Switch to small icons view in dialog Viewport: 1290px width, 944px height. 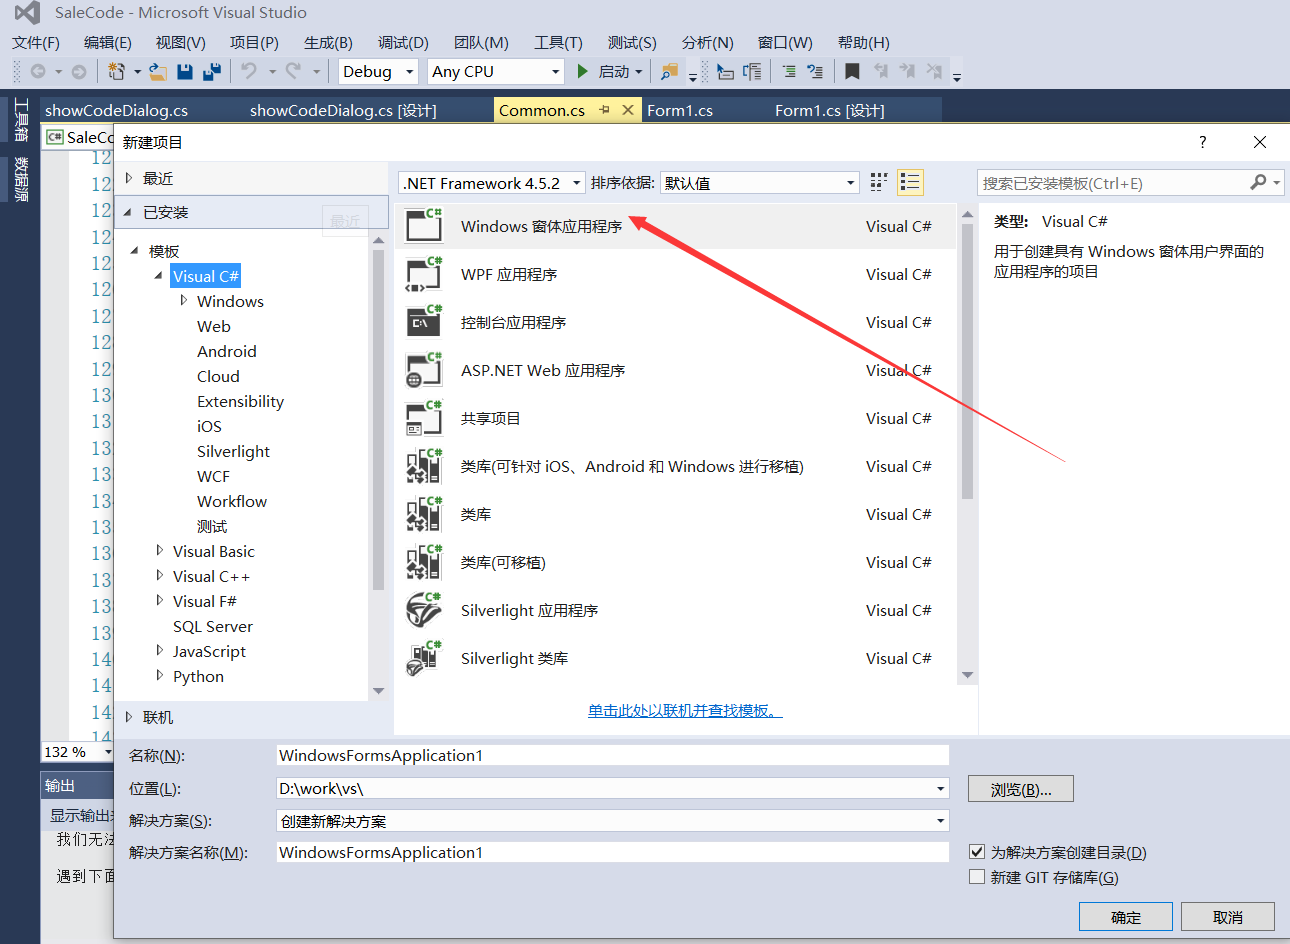(879, 182)
